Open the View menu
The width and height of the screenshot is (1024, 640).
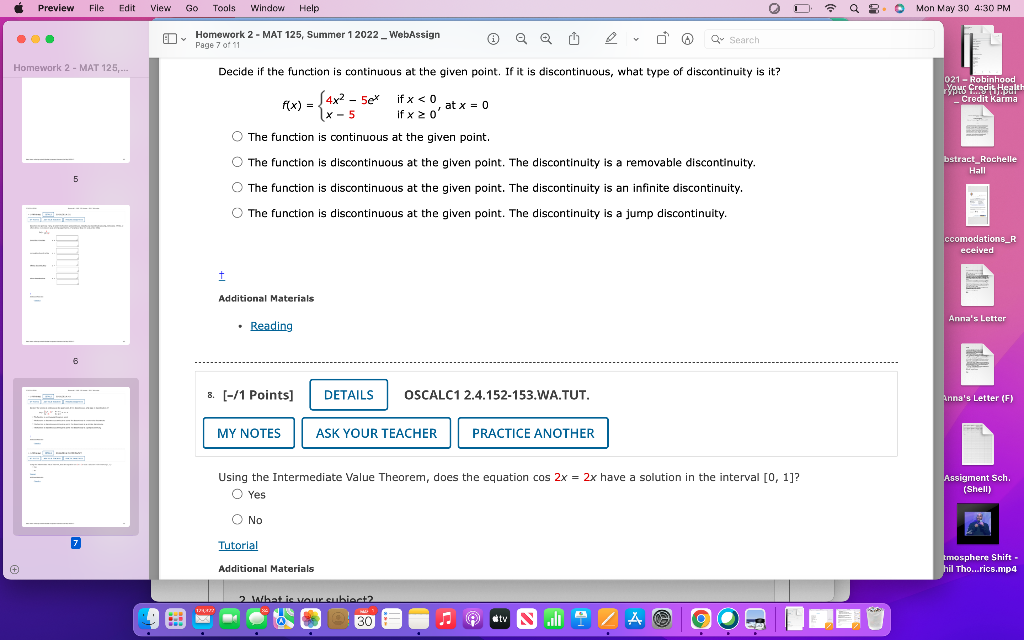[160, 8]
